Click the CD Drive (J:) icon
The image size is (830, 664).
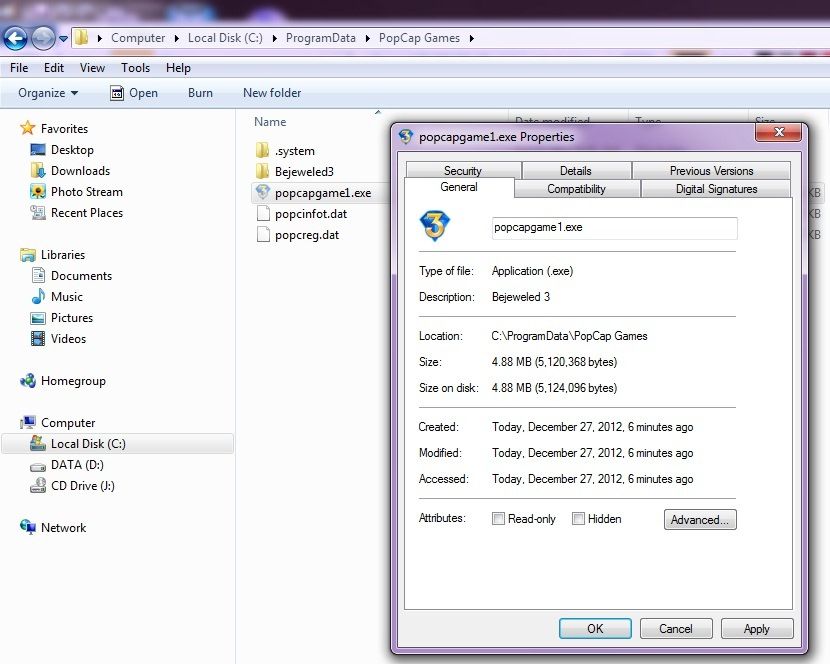(38, 486)
